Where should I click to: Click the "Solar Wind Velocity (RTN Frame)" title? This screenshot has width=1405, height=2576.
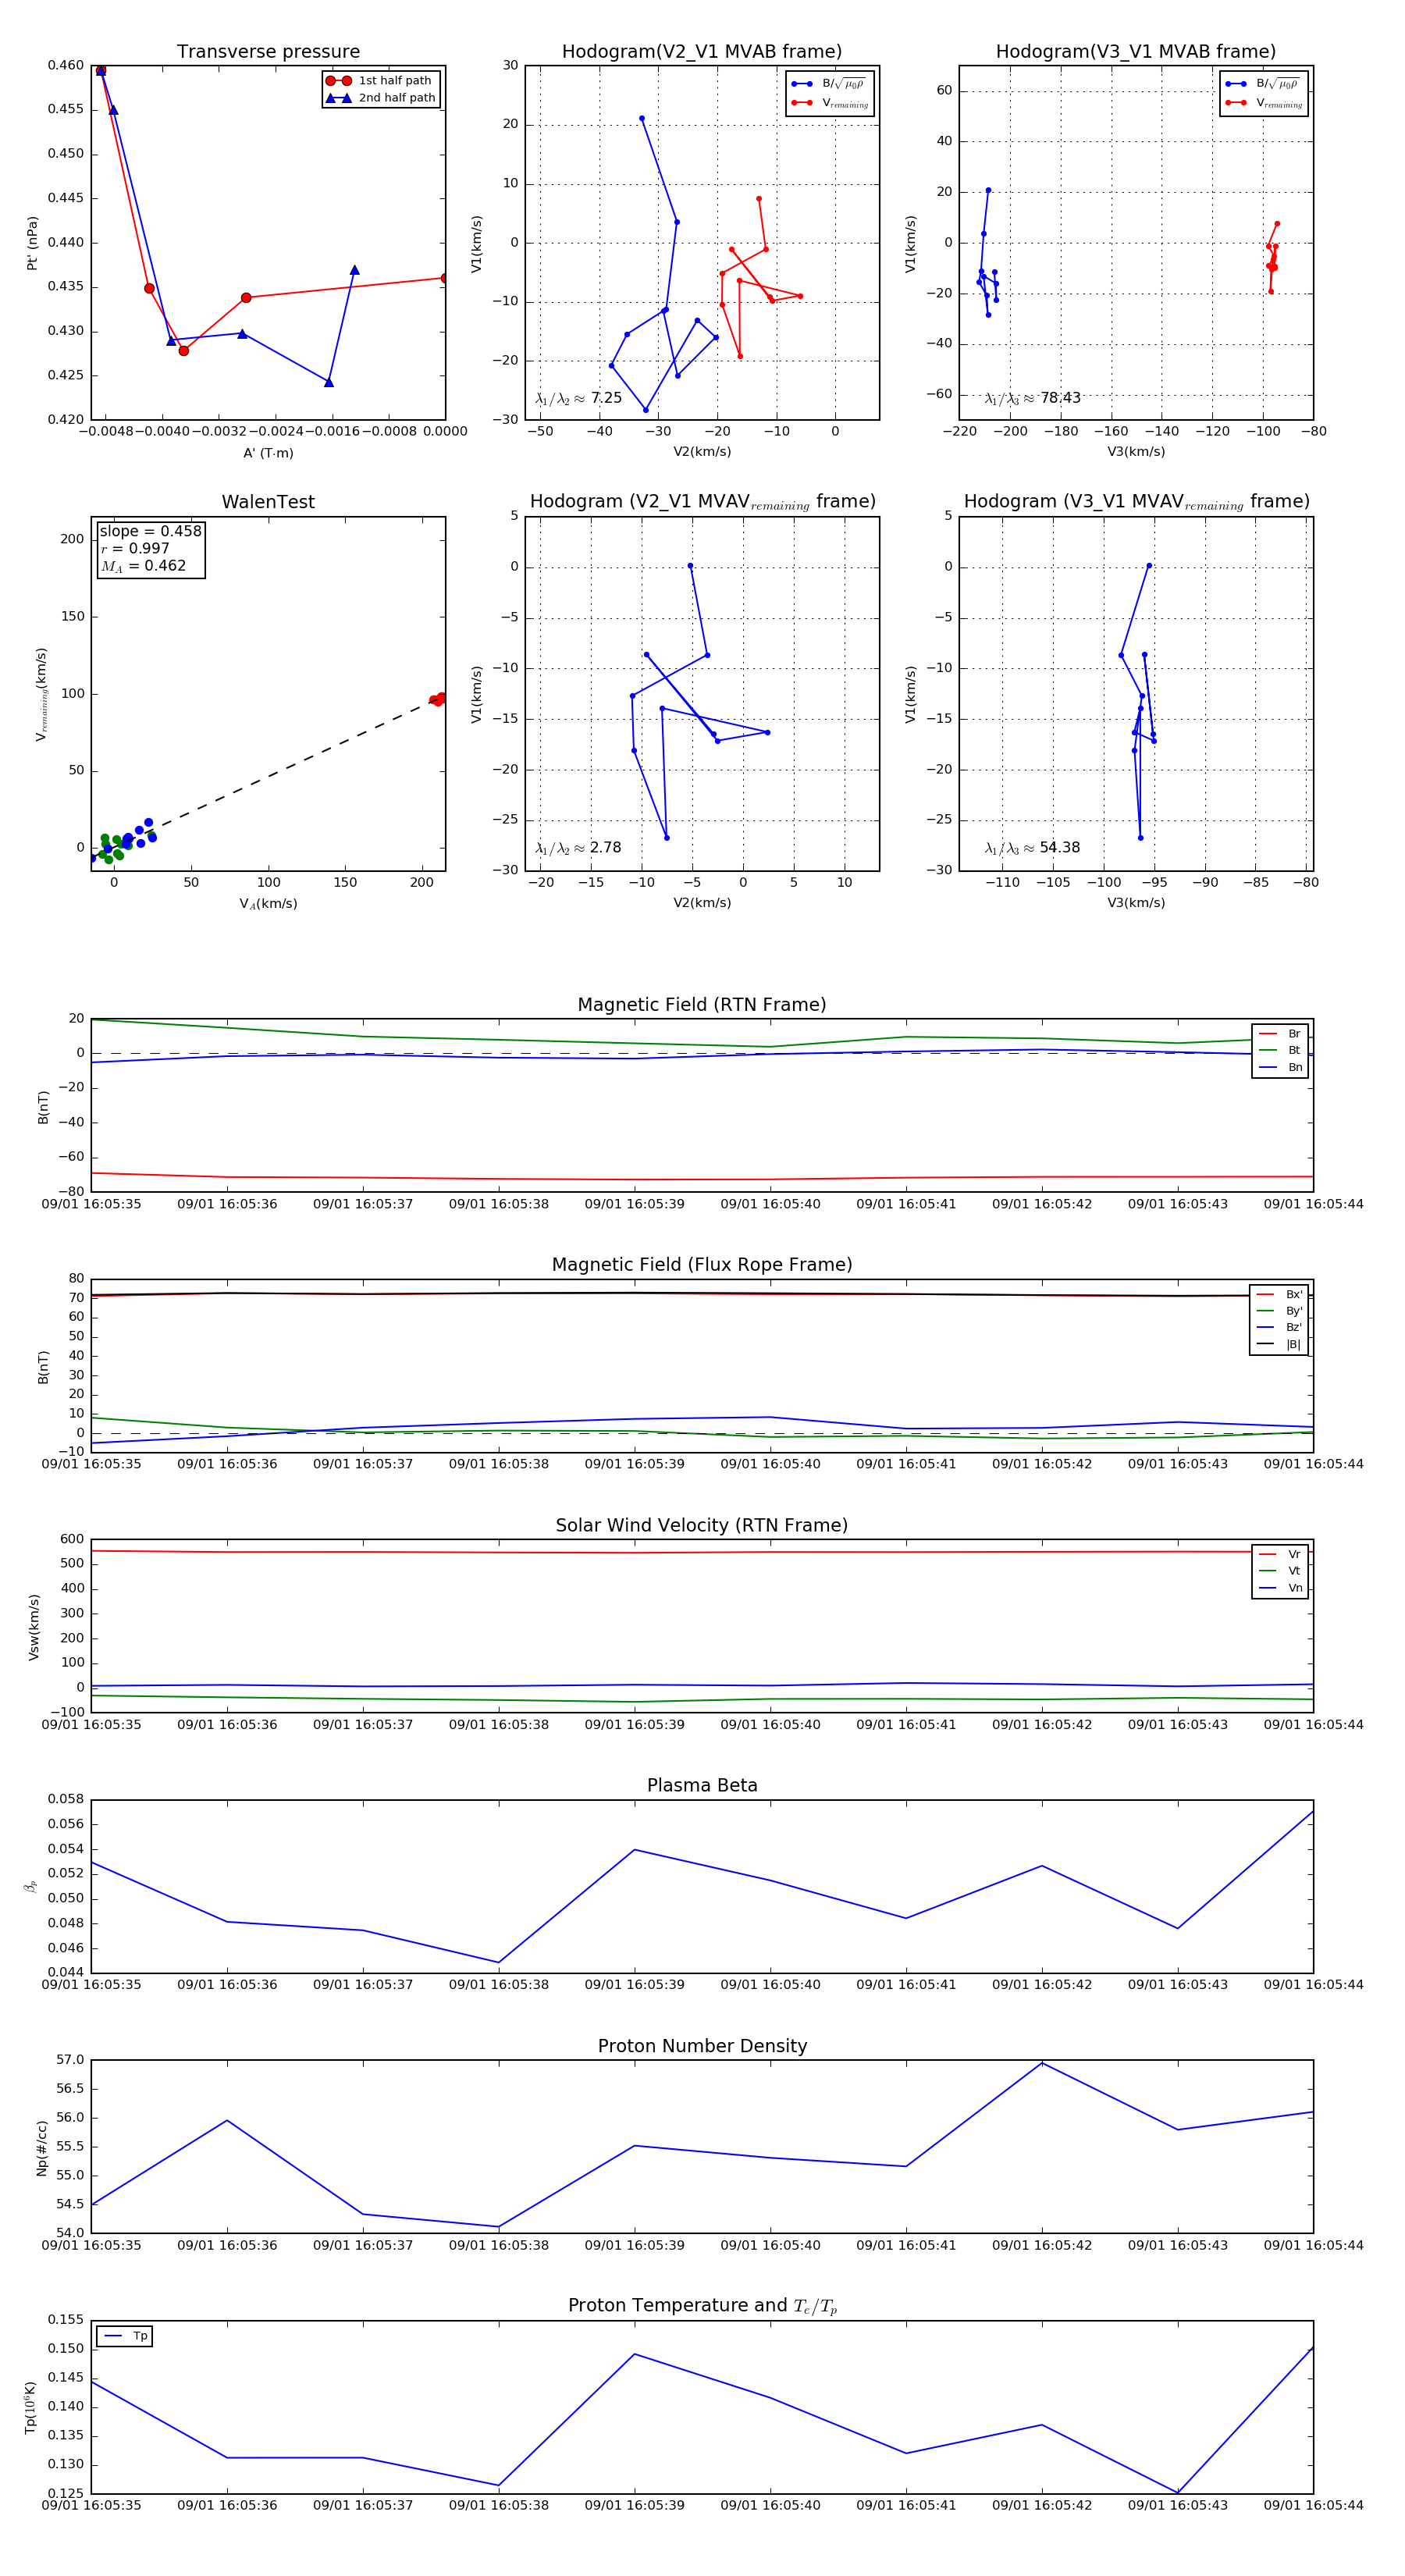tap(702, 1525)
